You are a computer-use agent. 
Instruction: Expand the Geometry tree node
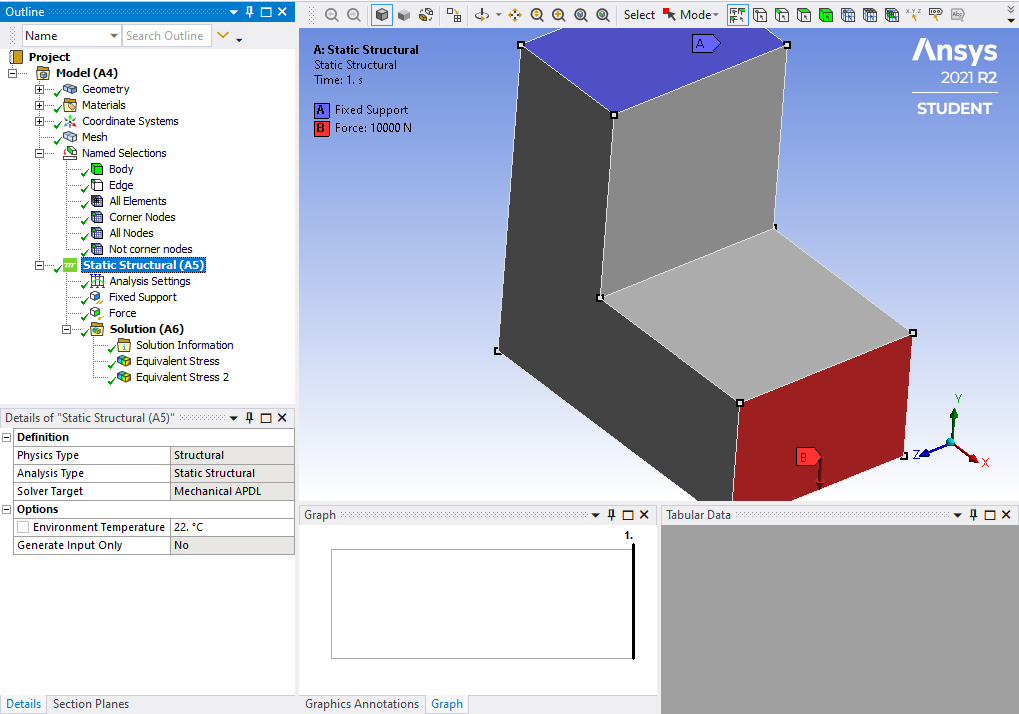tap(40, 89)
